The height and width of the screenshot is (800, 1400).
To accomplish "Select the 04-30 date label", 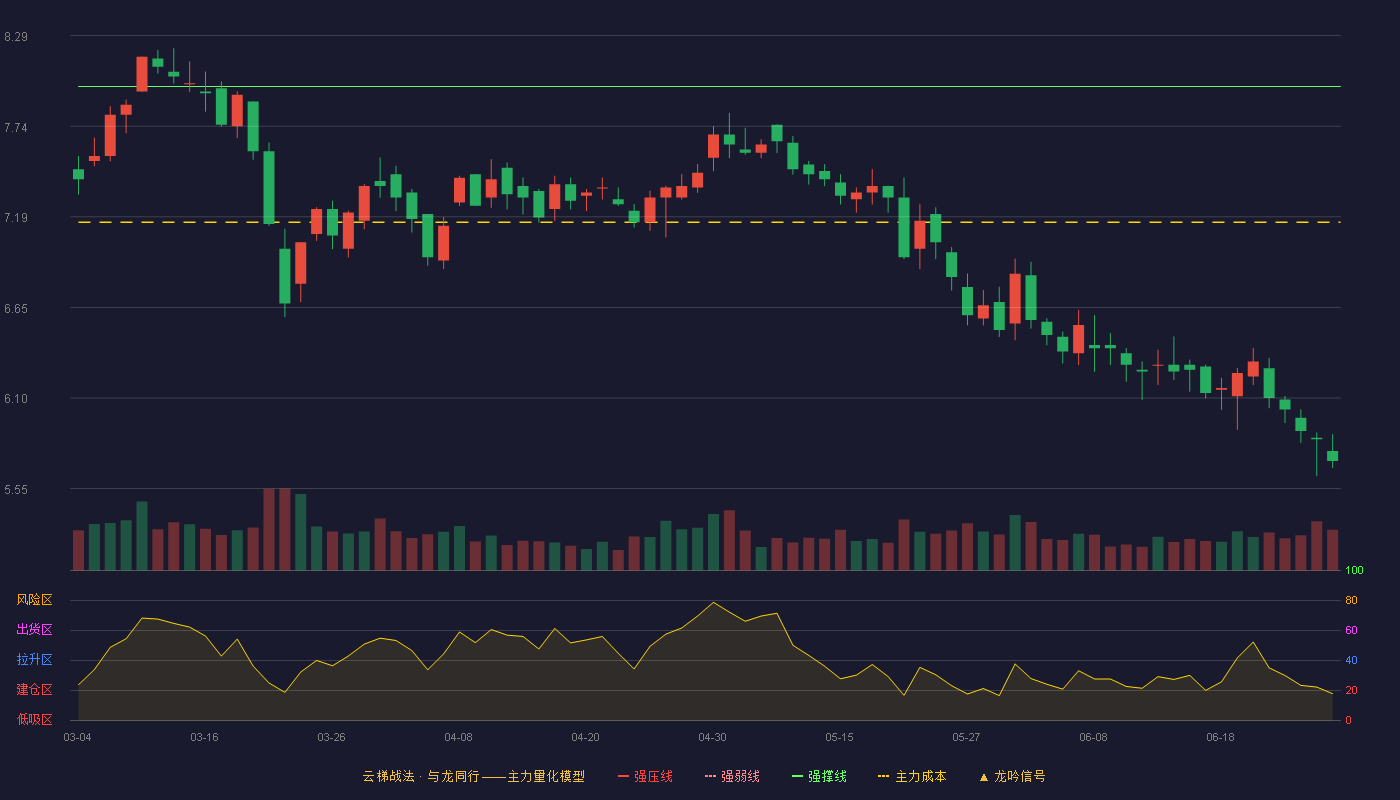I will 712,737.
